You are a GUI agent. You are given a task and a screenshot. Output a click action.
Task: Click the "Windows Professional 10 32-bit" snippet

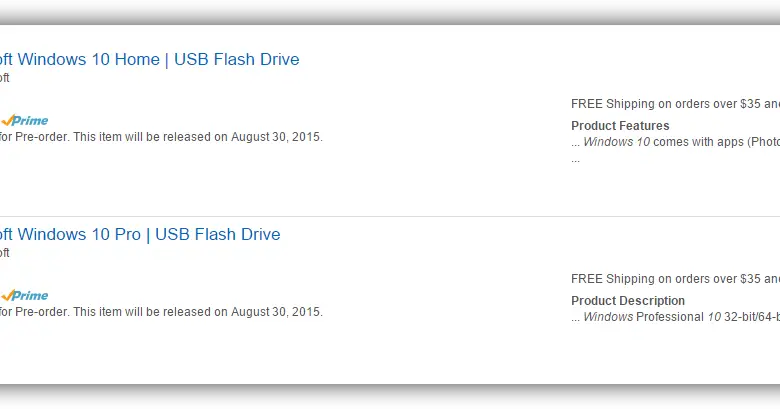click(x=680, y=317)
